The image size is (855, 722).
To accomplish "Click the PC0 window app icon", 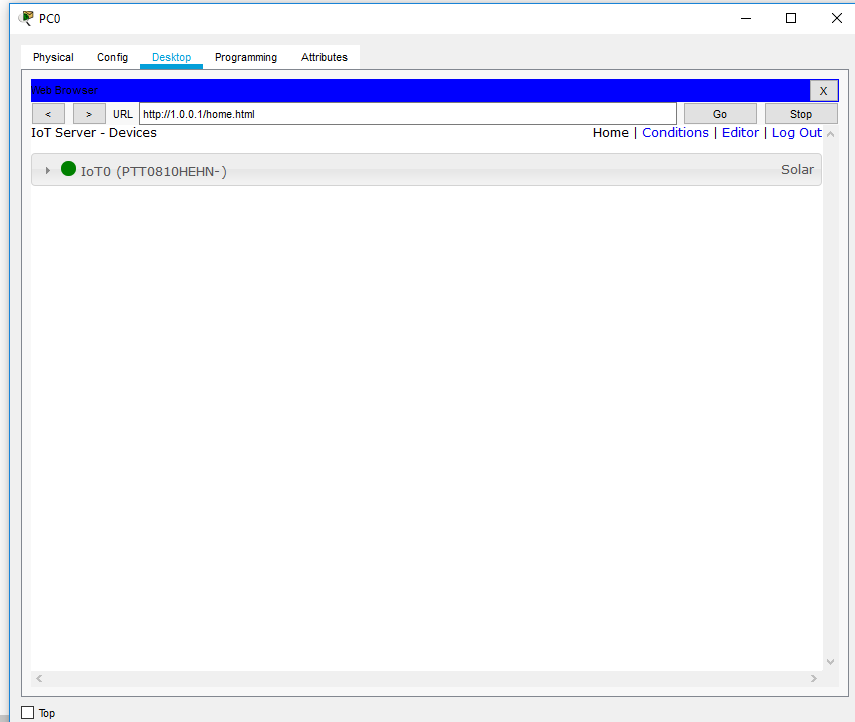I will click(26, 18).
